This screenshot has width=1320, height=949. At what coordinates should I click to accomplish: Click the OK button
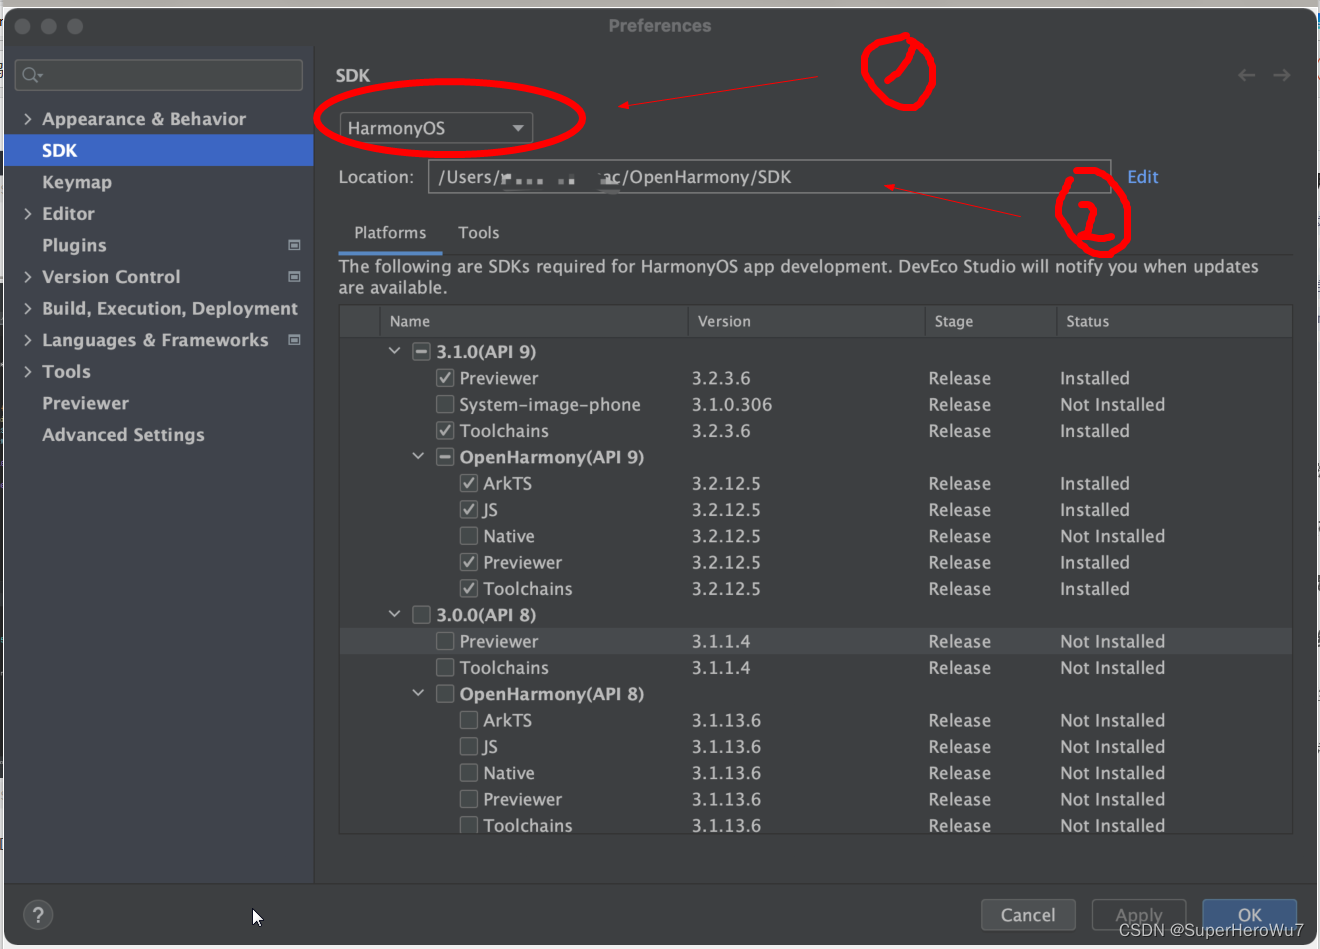[x=1250, y=915]
